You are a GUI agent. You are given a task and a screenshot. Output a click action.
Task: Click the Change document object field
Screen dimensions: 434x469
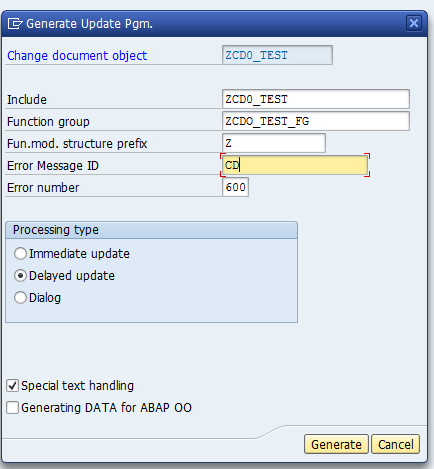(x=277, y=55)
